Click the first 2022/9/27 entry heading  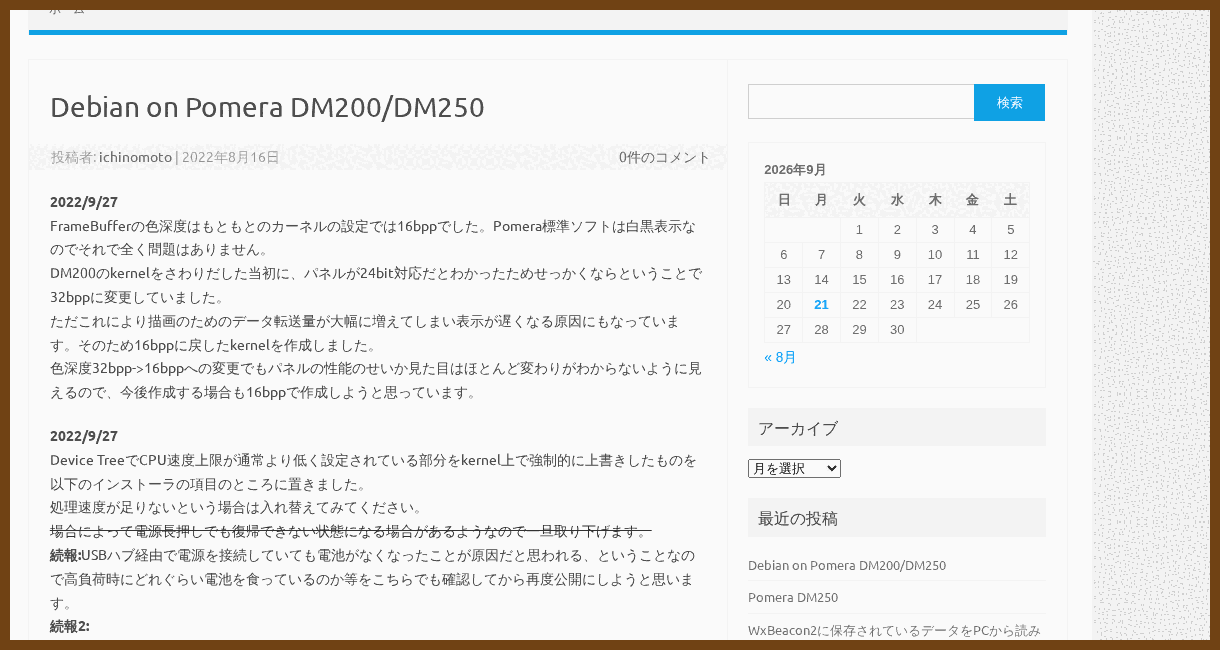point(84,201)
